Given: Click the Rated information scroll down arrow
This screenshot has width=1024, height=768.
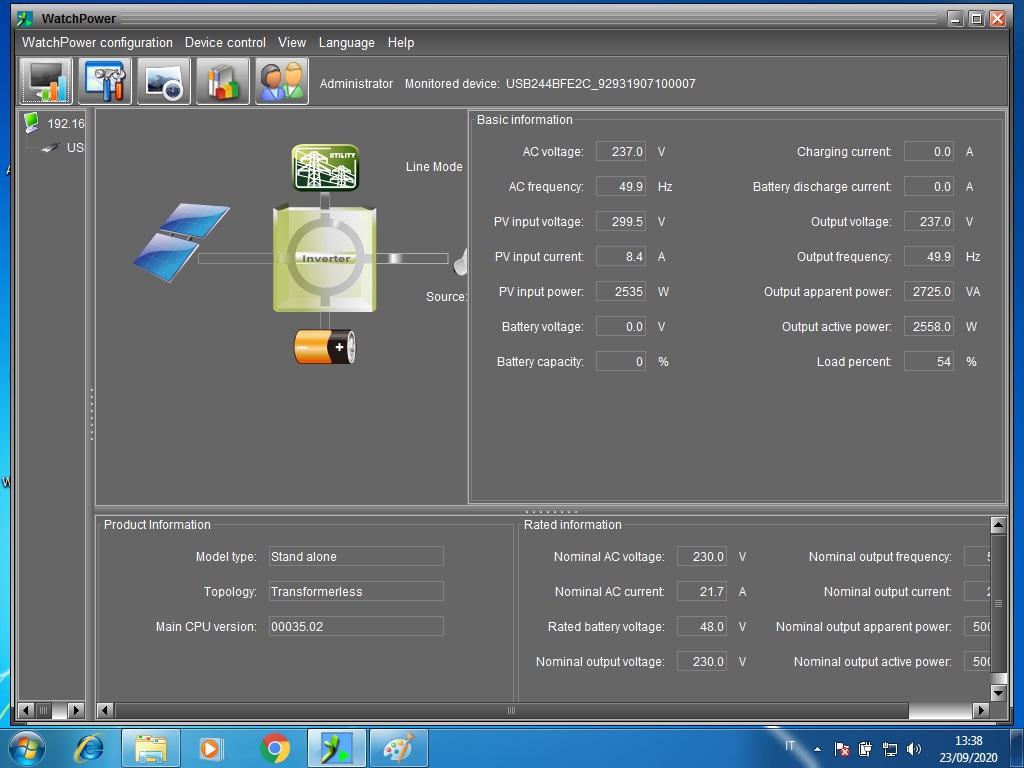Looking at the screenshot, I should click(x=997, y=692).
